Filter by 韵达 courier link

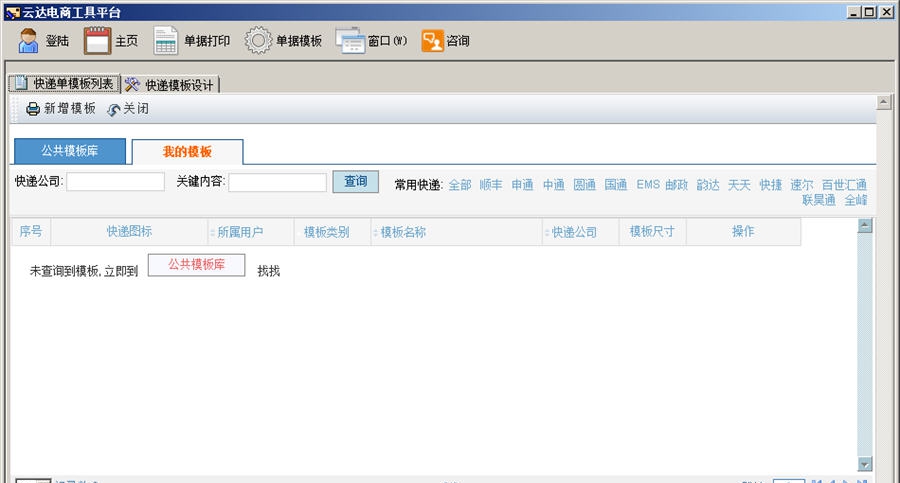point(708,185)
